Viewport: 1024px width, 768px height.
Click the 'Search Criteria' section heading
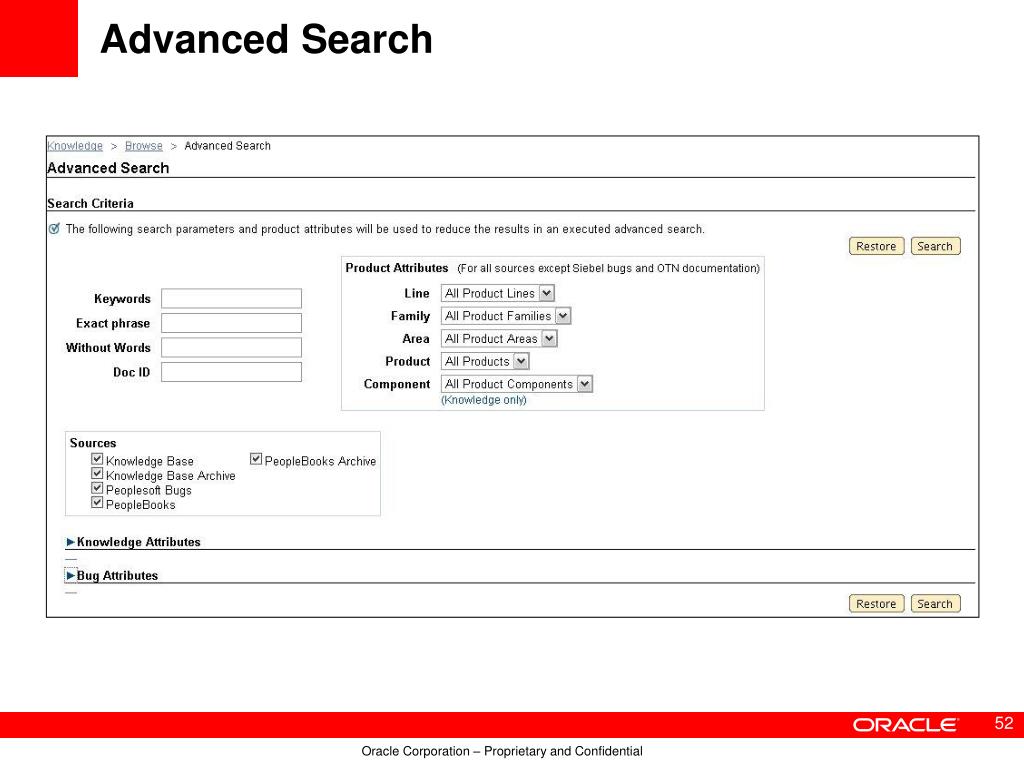pyautogui.click(x=90, y=203)
